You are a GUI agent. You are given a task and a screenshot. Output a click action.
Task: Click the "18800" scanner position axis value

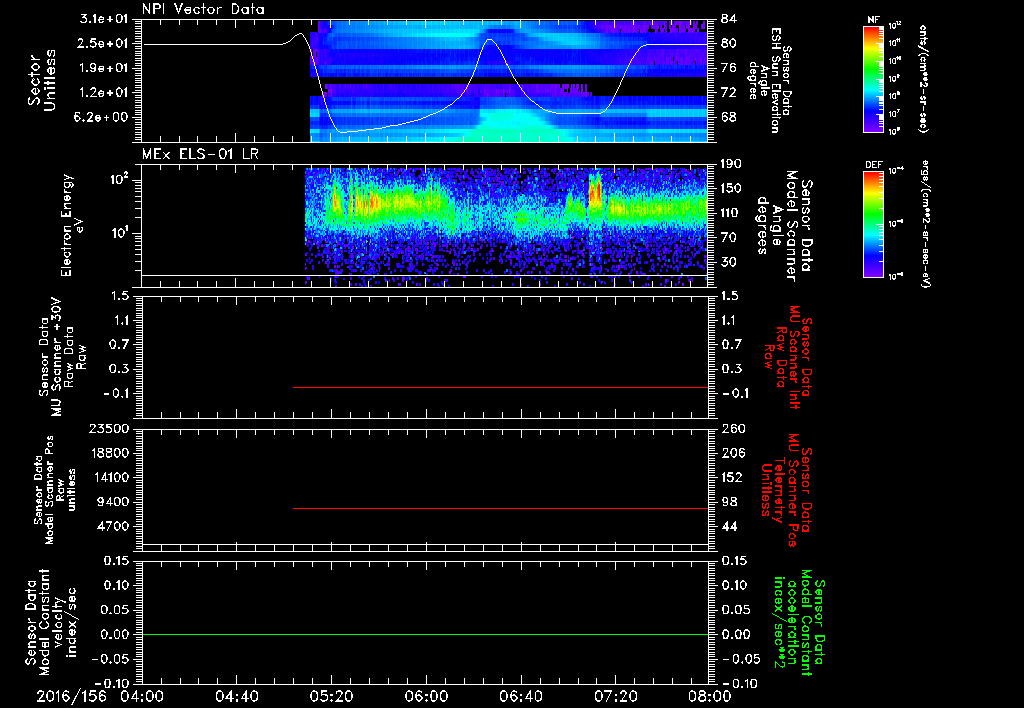pos(108,453)
